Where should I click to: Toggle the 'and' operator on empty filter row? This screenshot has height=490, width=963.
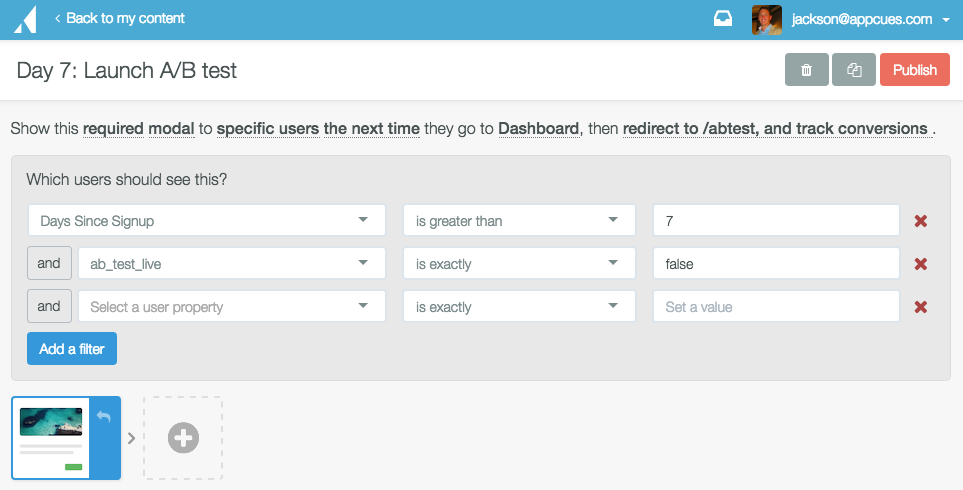(49, 306)
